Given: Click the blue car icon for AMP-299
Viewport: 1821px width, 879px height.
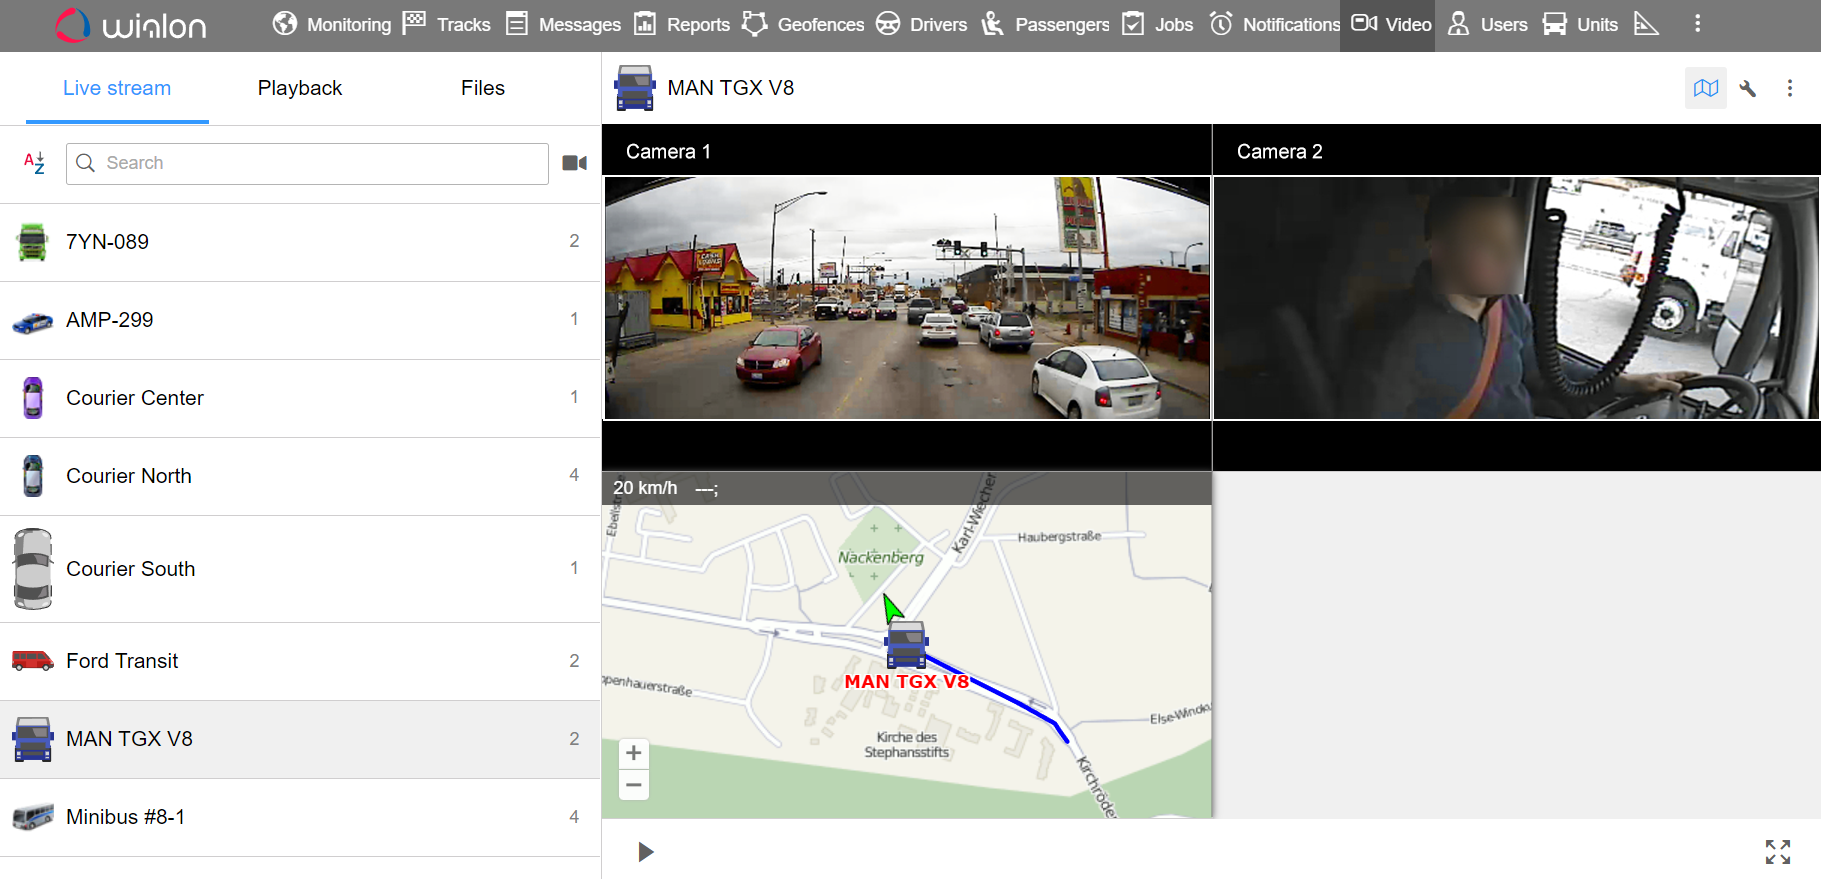Looking at the screenshot, I should pos(33,322).
